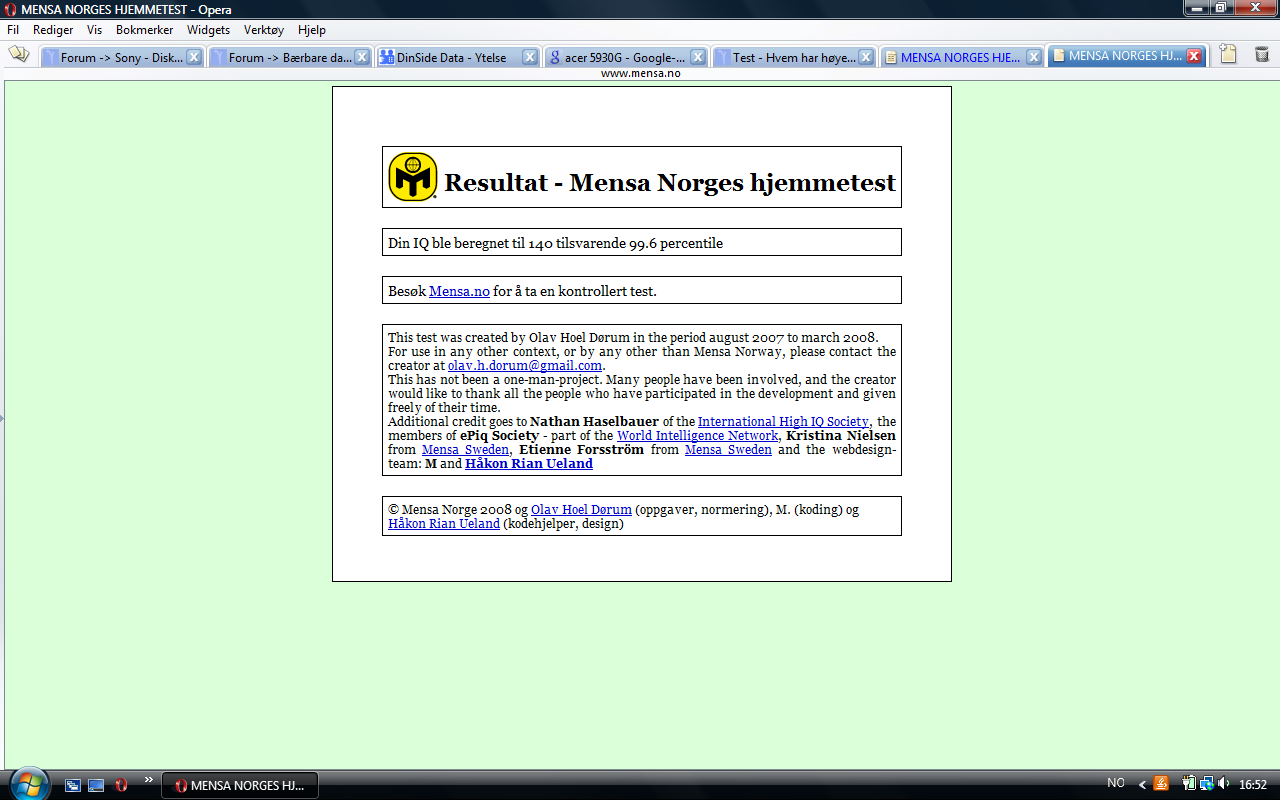Close the Forum -> Sony tab

pos(194,57)
